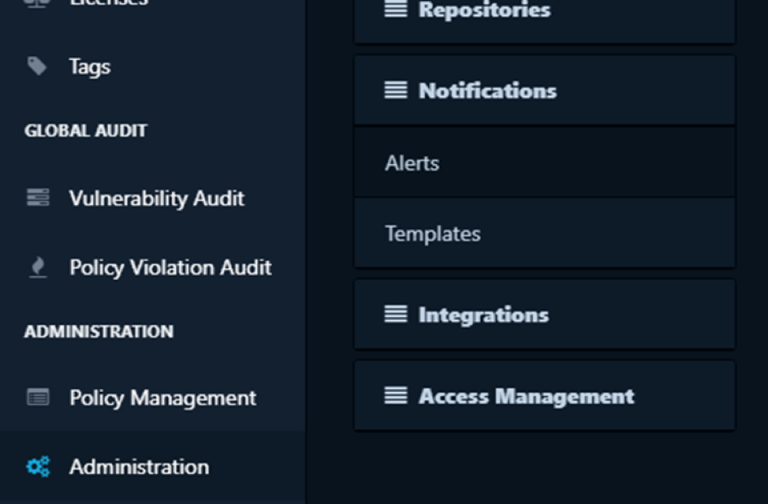Click the Policy Violation Audit flame icon
Viewport: 768px width, 504px height.
click(38, 267)
